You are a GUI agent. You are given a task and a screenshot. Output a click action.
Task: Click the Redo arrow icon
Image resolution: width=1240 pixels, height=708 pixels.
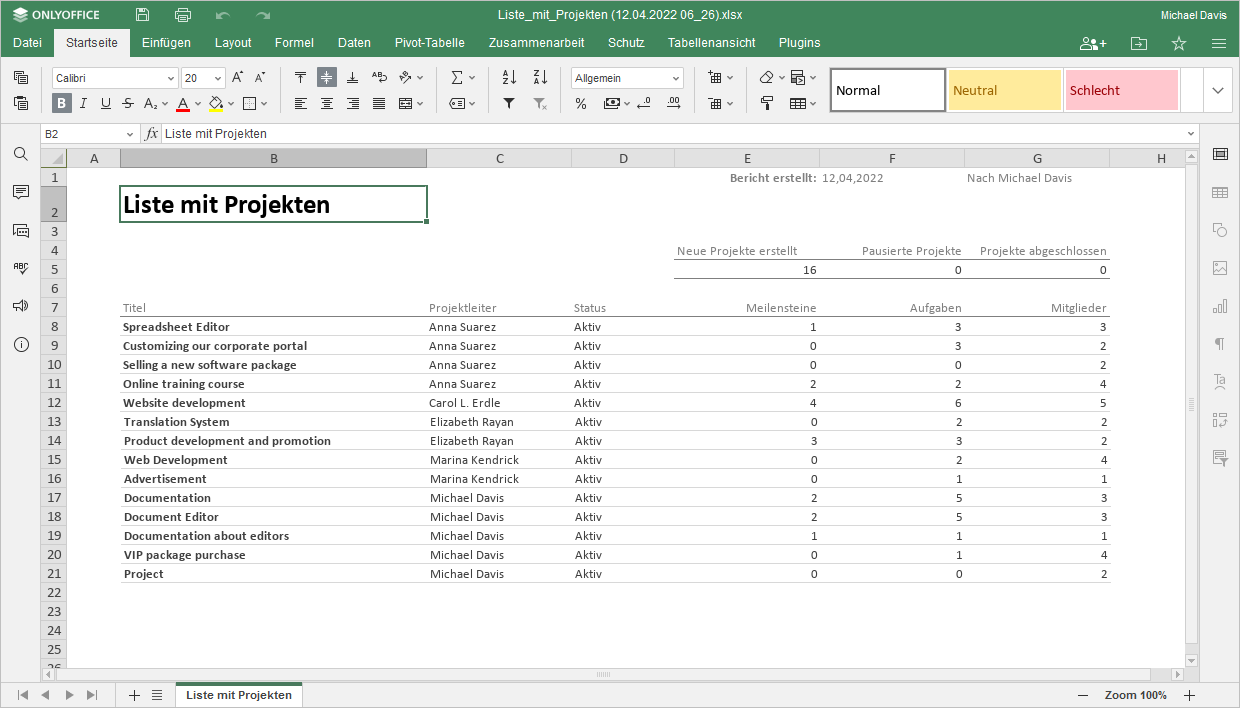click(263, 15)
